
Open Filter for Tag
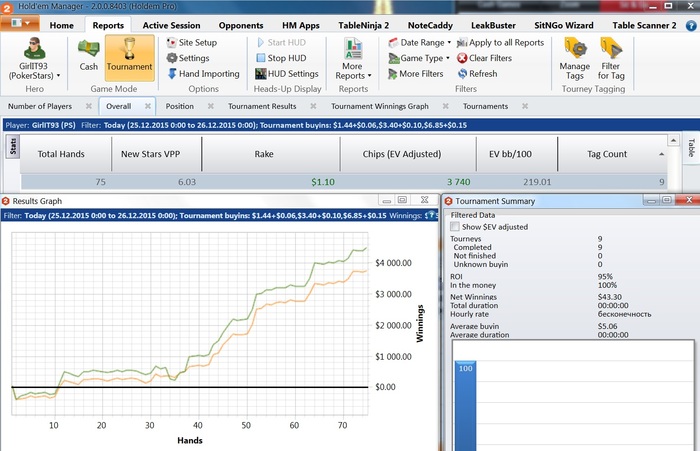pyautogui.click(x=611, y=59)
